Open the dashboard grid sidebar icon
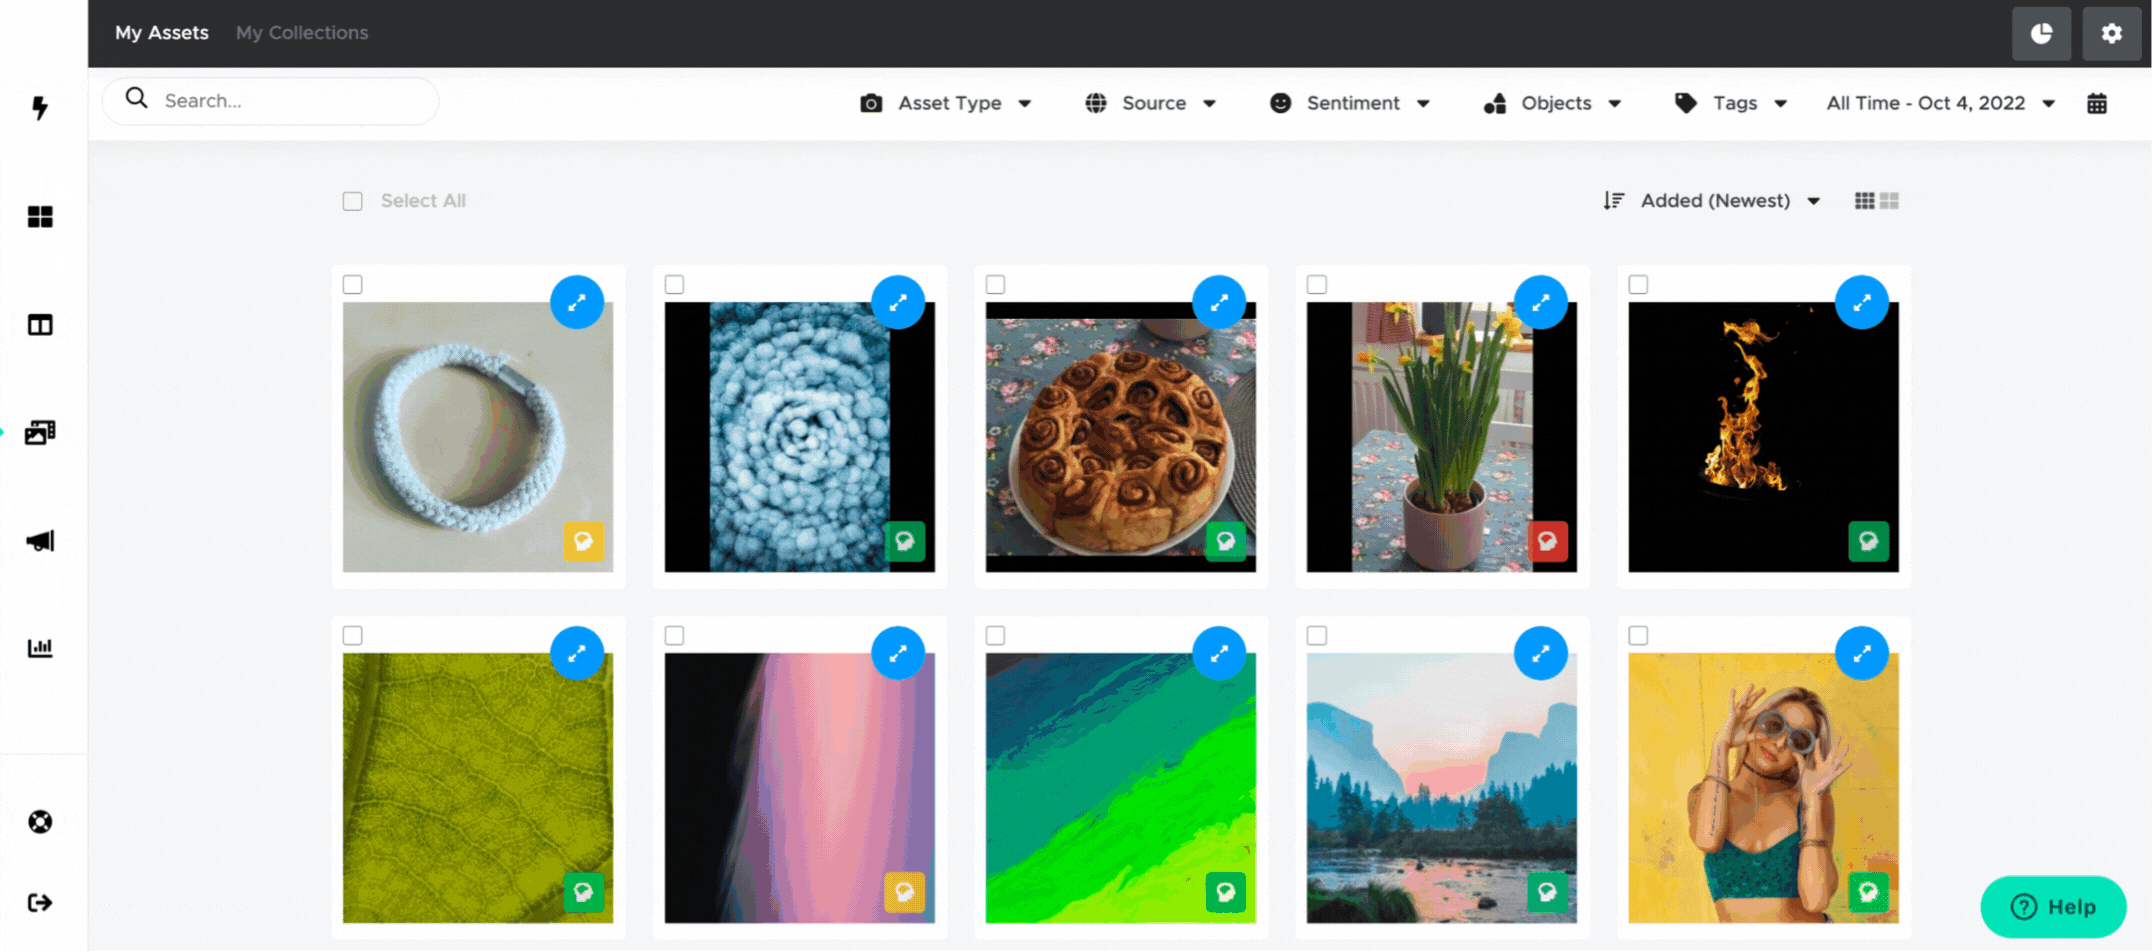Image resolution: width=2152 pixels, height=952 pixels. (40, 217)
